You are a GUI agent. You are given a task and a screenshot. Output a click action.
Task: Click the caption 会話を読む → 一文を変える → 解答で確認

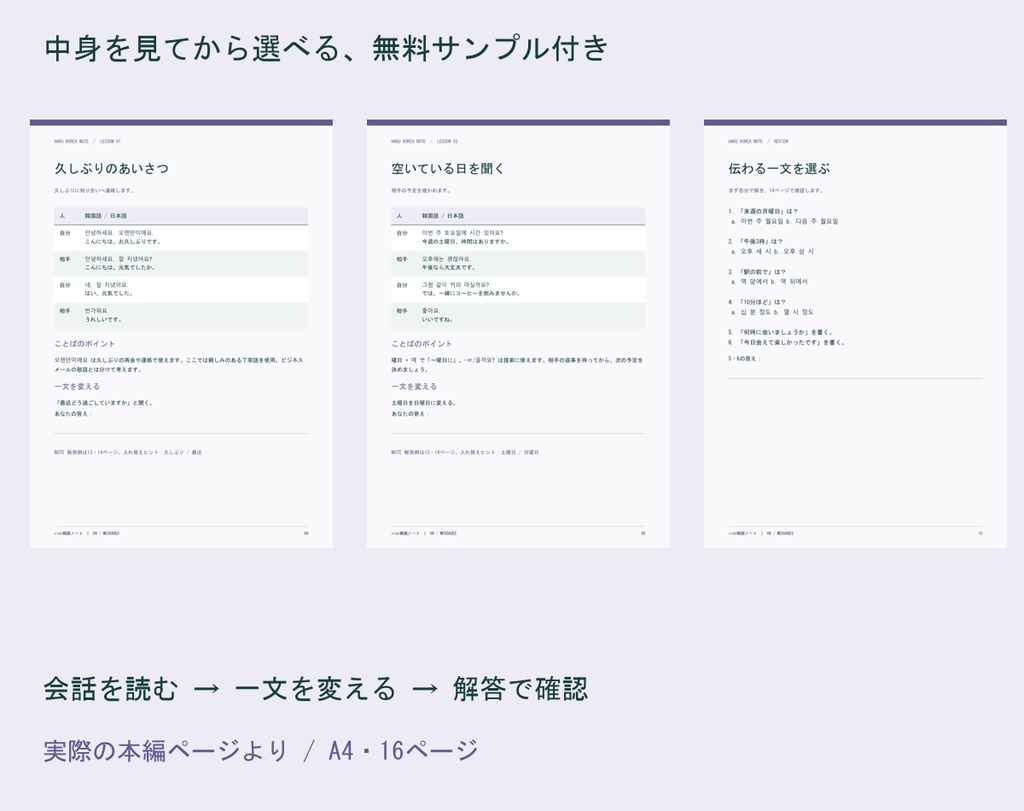click(x=316, y=689)
